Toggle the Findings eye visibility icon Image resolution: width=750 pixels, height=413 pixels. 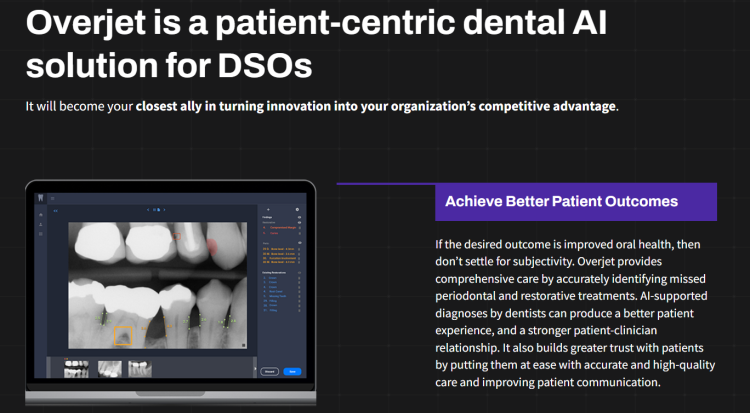pos(299,217)
